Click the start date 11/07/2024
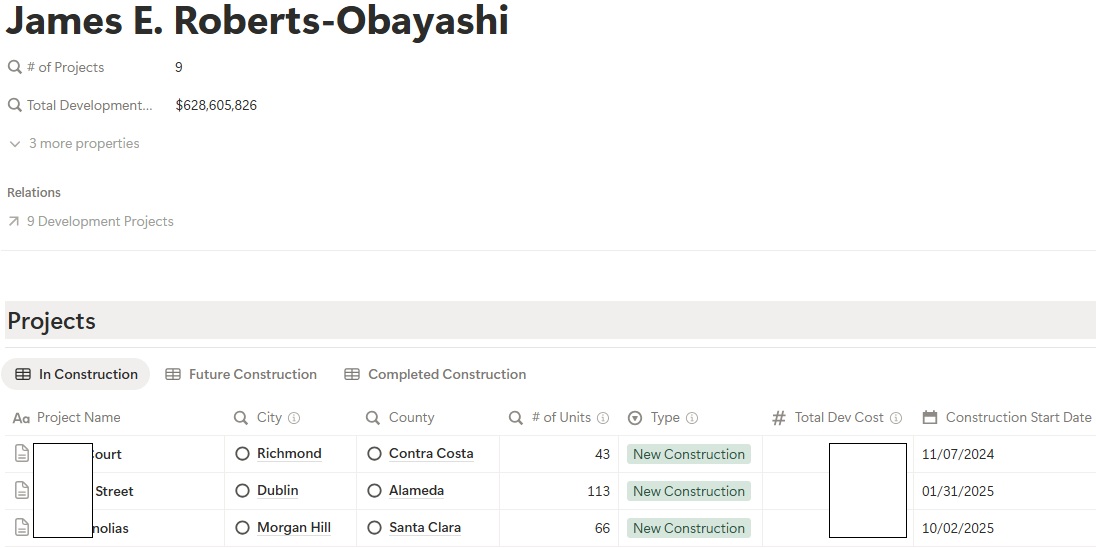Screen dimensions: 1096x548 coord(958,454)
